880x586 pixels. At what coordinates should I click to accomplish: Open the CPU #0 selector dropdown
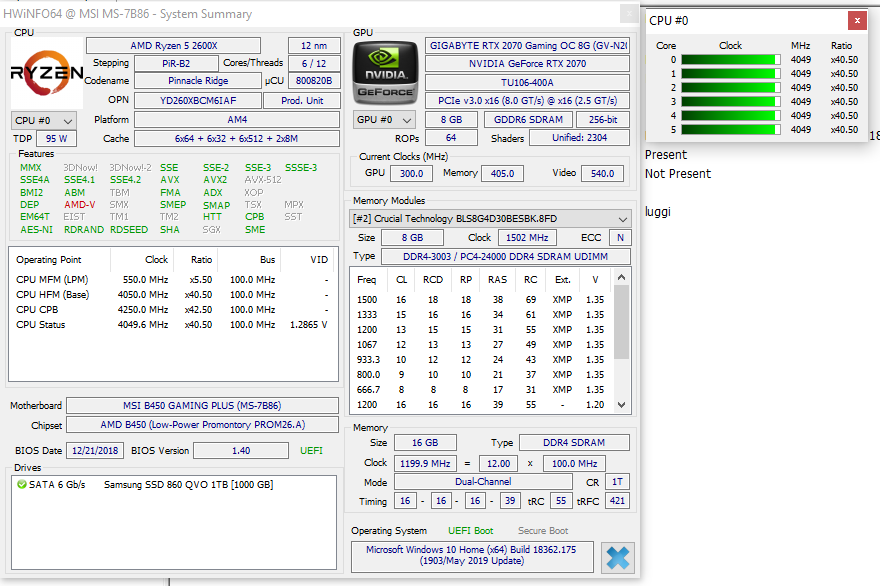tap(44, 121)
